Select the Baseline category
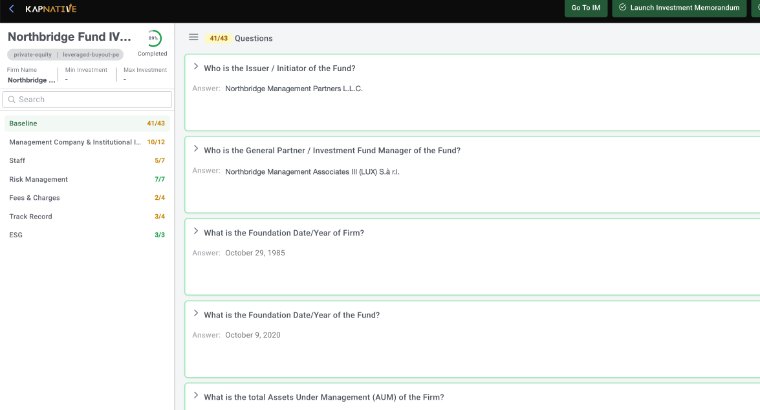The image size is (760, 410). 87,124
